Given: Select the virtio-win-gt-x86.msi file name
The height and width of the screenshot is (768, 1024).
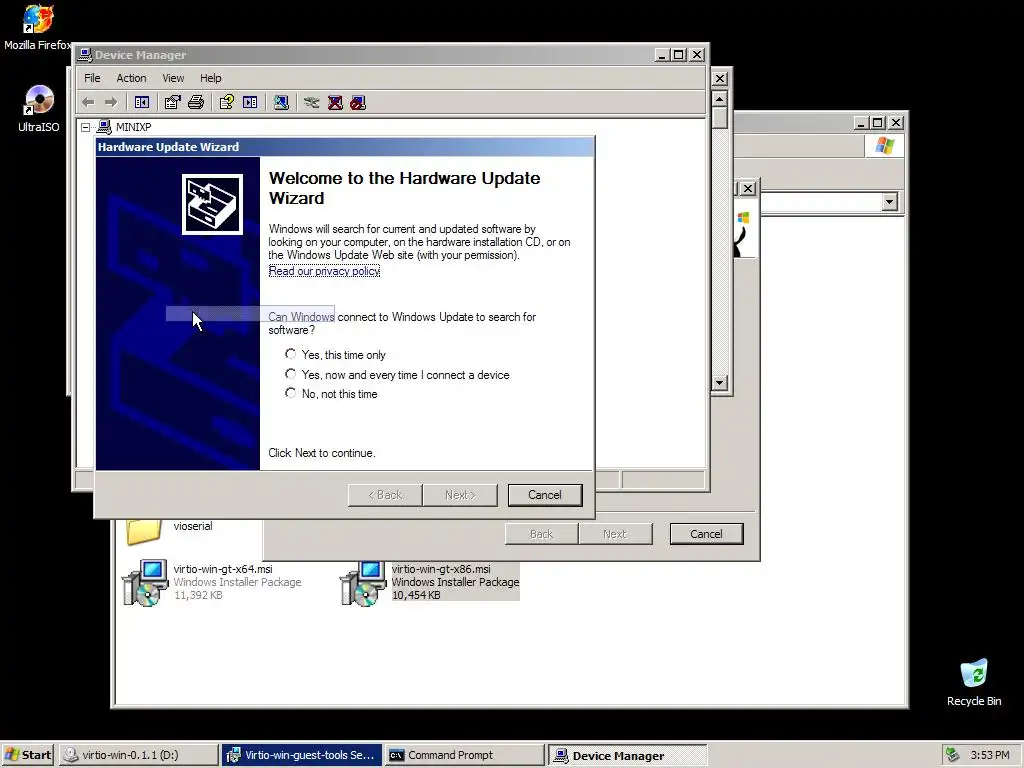Looking at the screenshot, I should coord(441,569).
